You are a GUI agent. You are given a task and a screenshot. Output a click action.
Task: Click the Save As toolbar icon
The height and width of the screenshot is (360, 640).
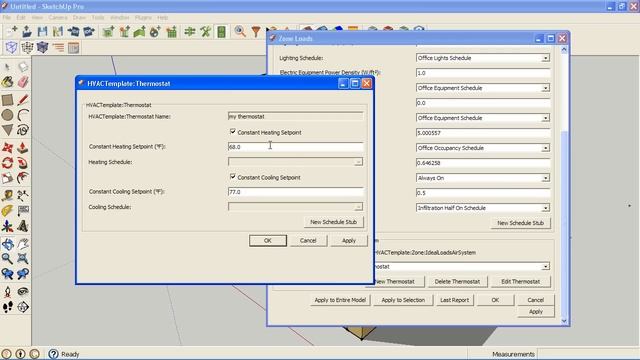pyautogui.click(x=58, y=31)
